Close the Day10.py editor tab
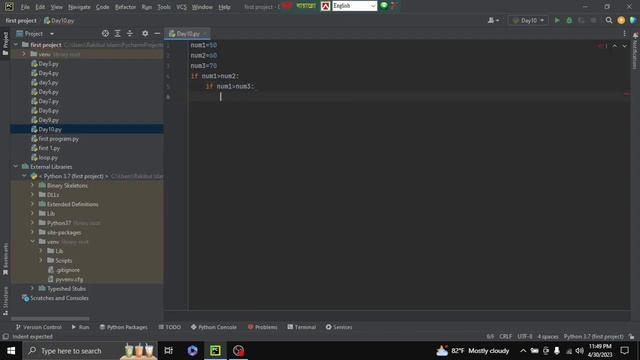Image resolution: width=640 pixels, height=360 pixels. (205, 33)
